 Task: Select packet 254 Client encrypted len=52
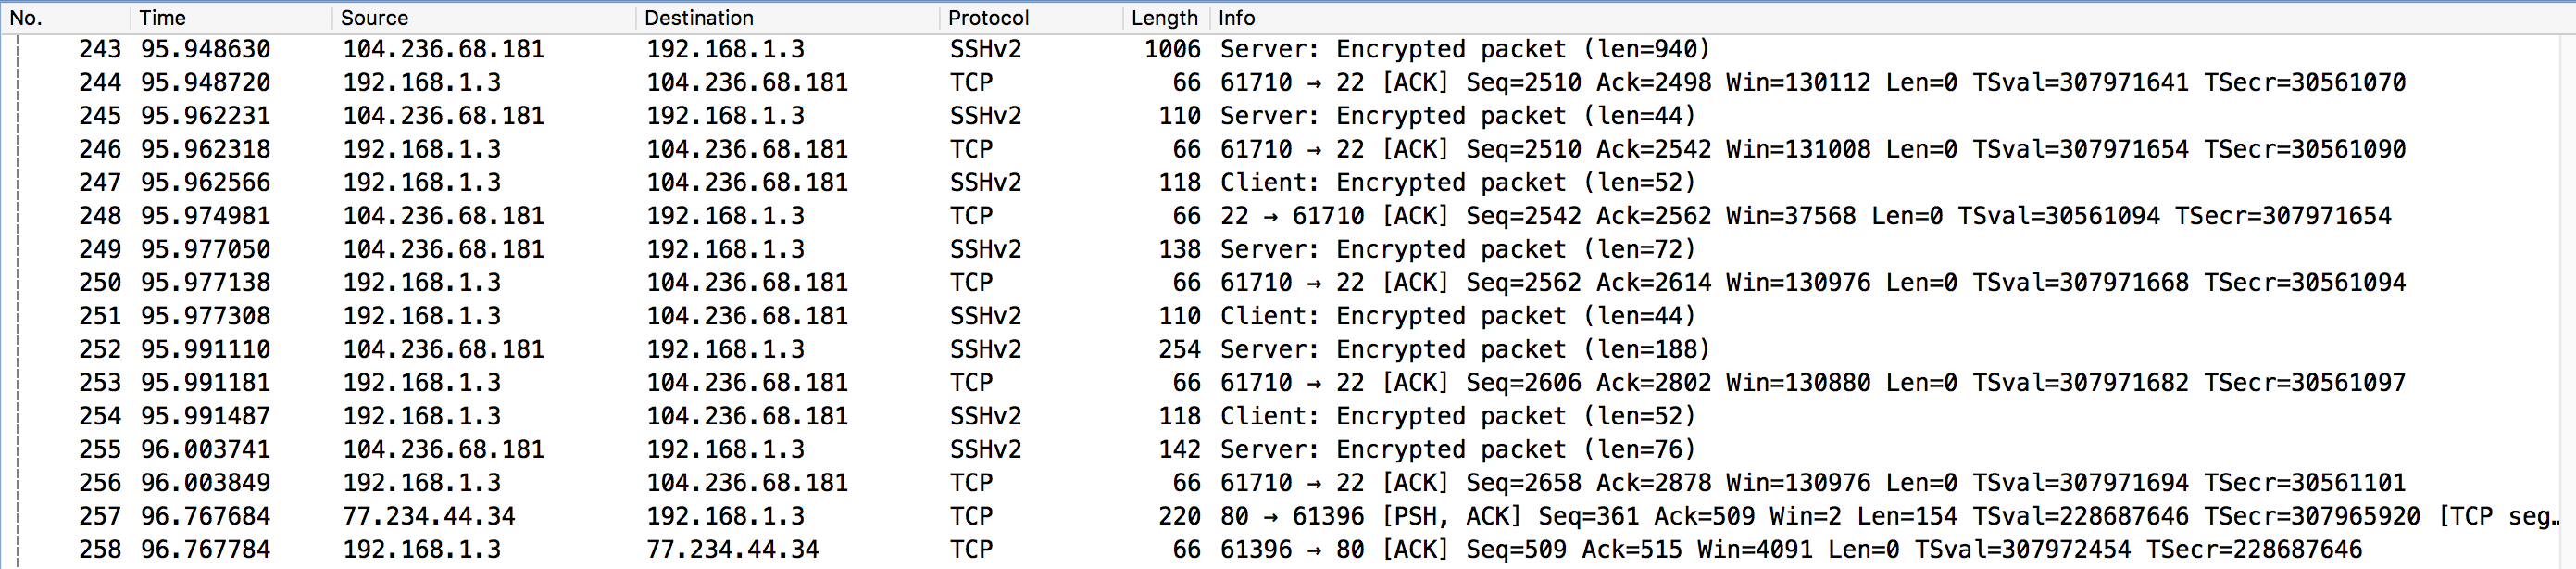pos(1457,416)
